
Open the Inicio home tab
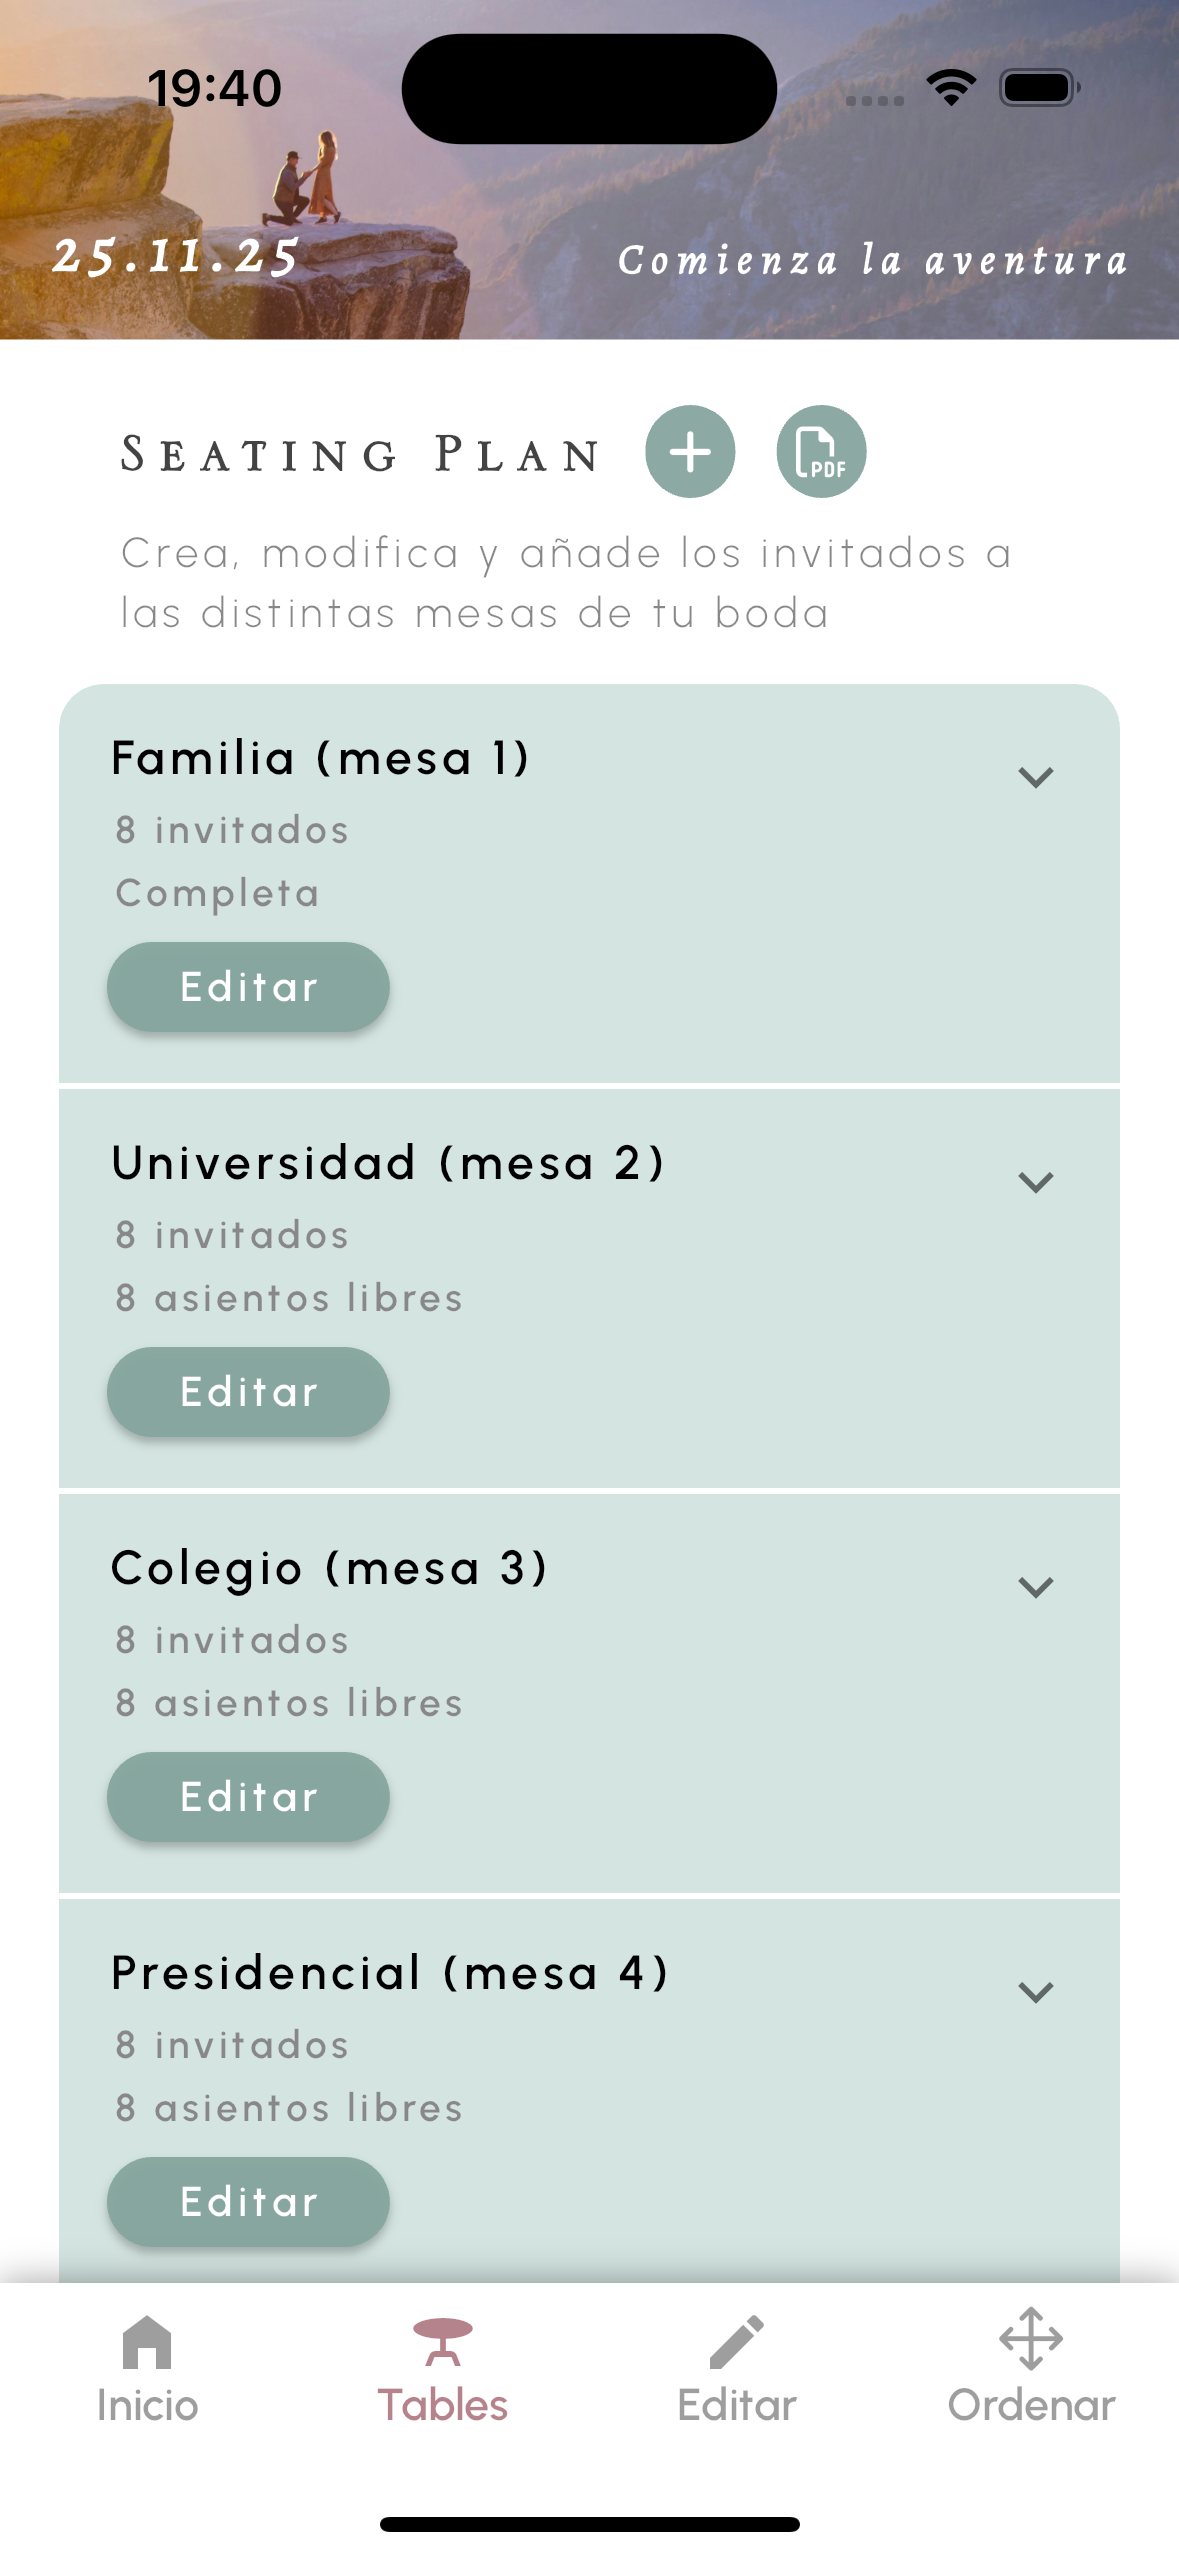pyautogui.click(x=147, y=2368)
